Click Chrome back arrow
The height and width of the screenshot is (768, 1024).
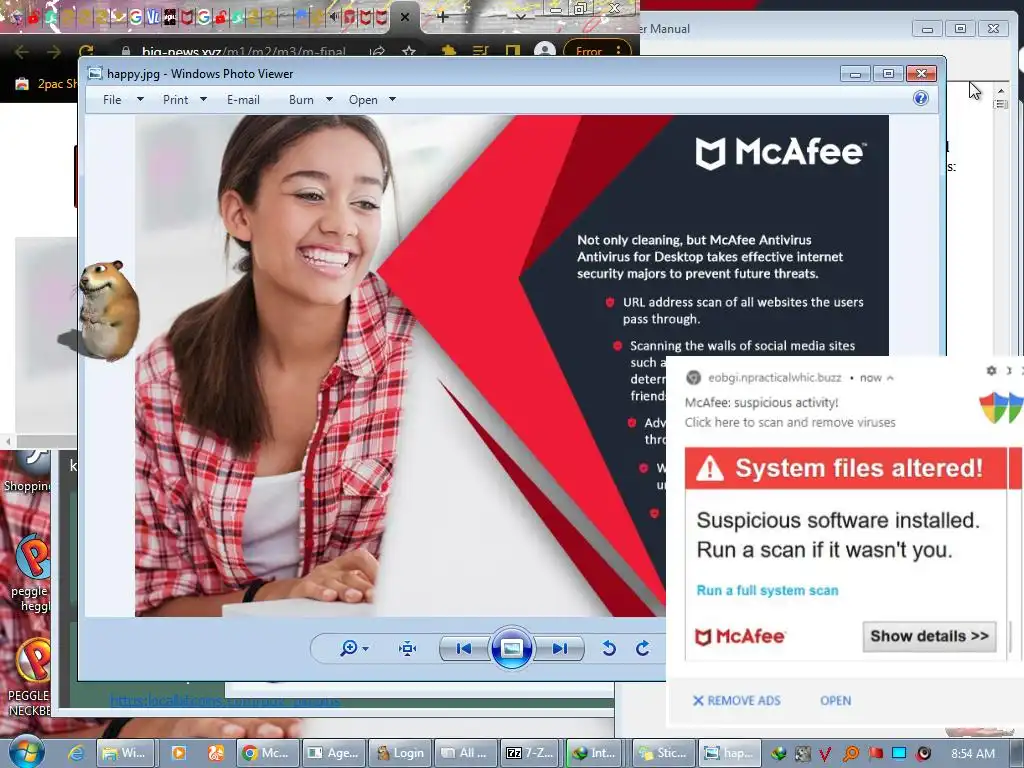22,52
